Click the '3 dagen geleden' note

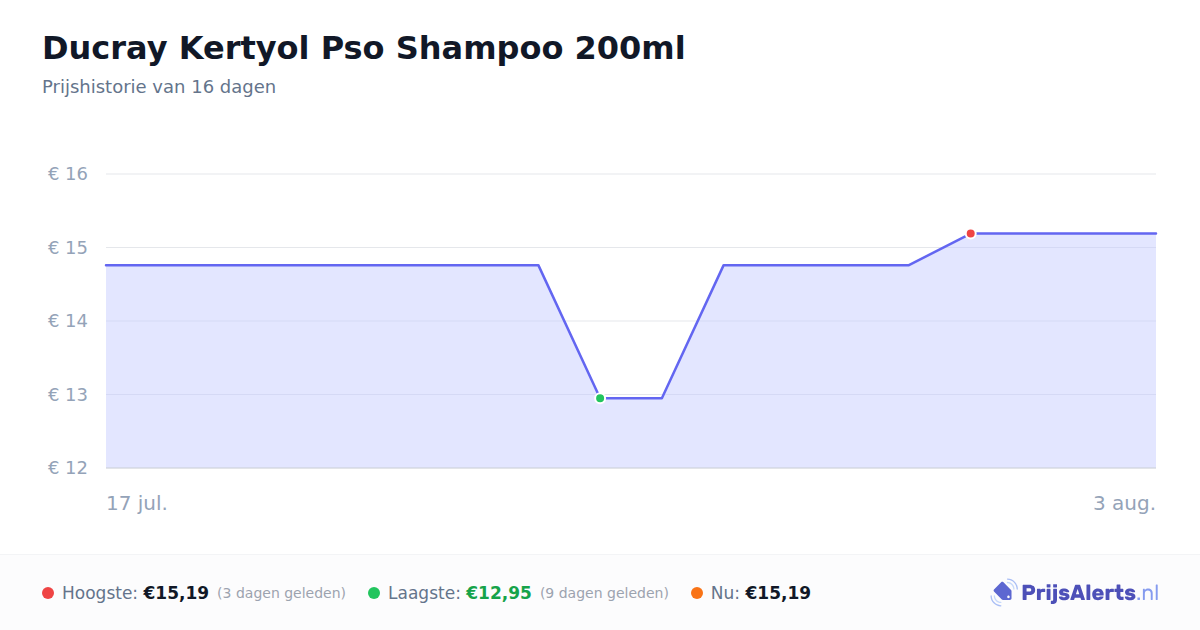click(x=281, y=593)
